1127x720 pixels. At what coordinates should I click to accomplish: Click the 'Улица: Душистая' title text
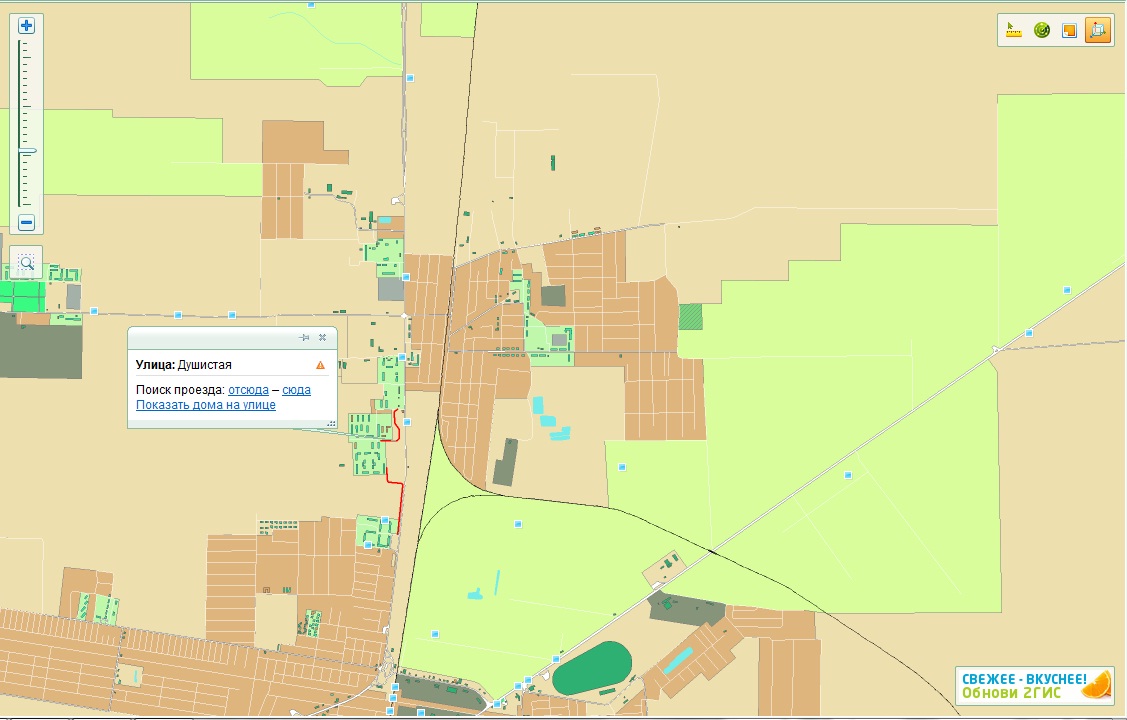pyautogui.click(x=184, y=365)
